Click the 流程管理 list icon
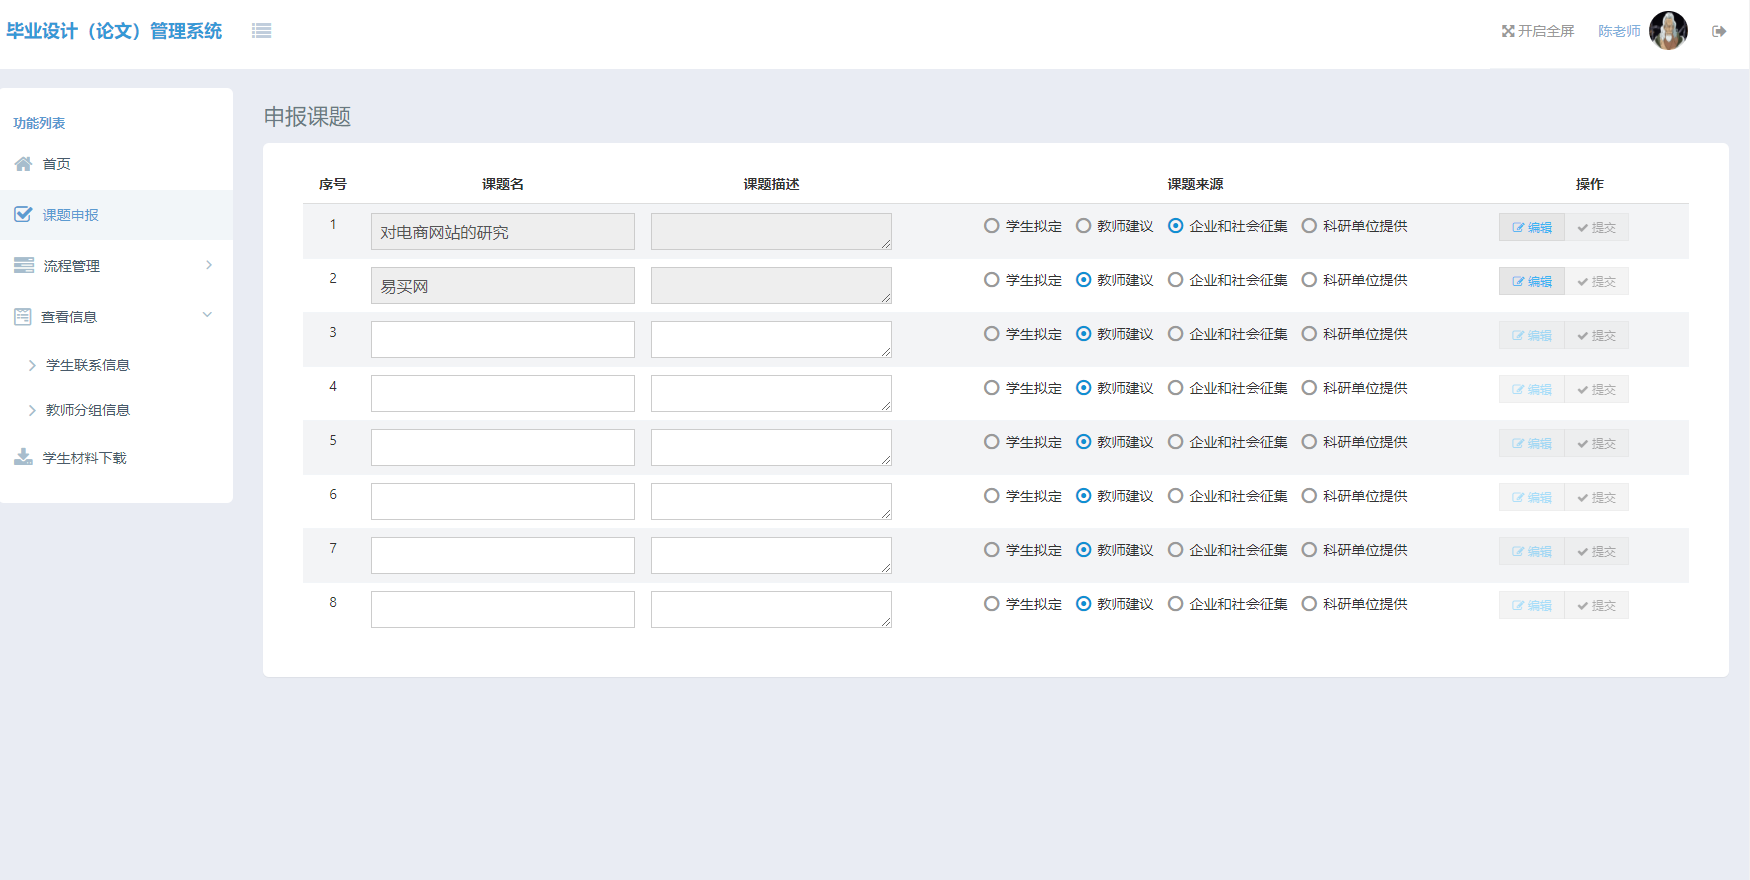The image size is (1750, 880). tap(24, 265)
